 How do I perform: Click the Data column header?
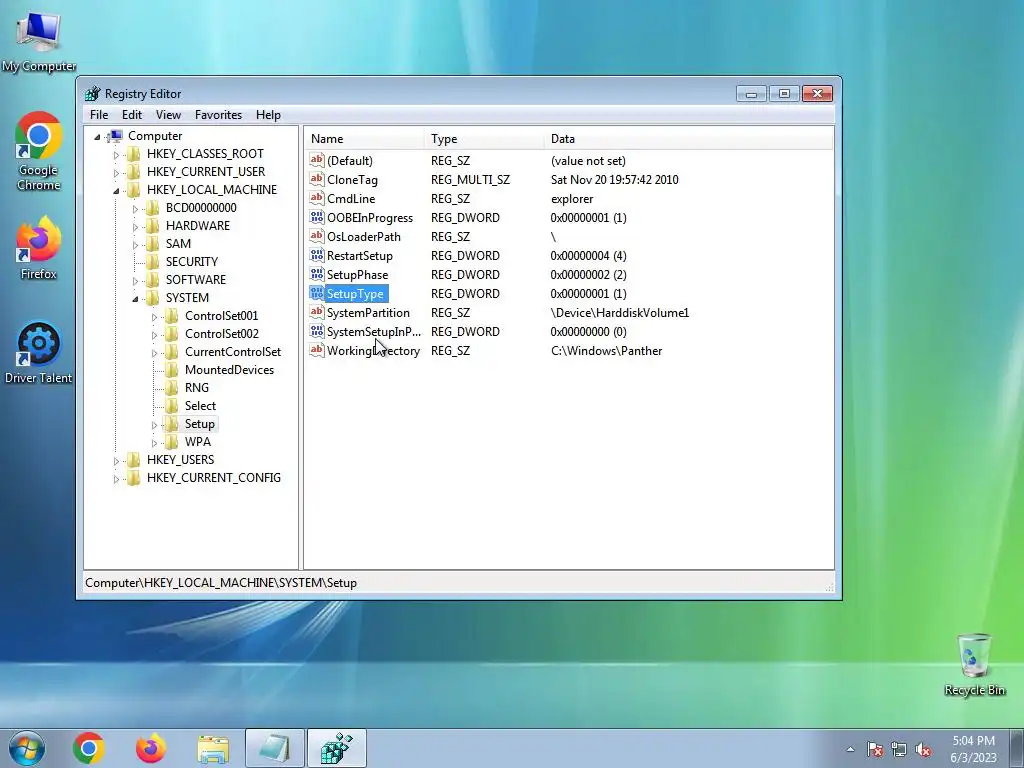coord(688,138)
